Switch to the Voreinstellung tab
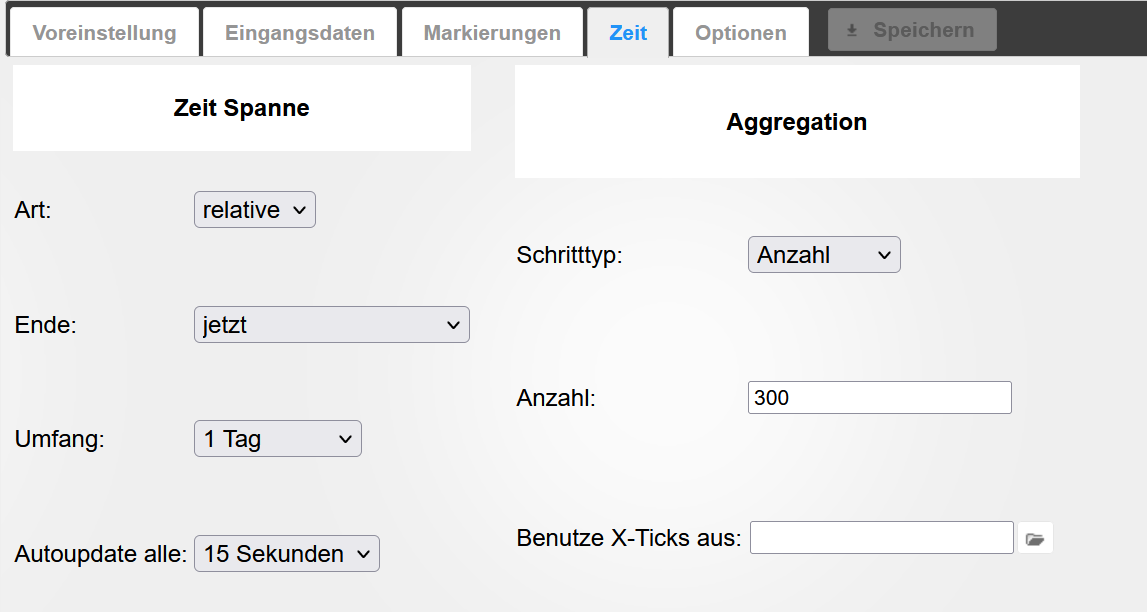Viewport: 1147px width, 612px height. pos(104,33)
